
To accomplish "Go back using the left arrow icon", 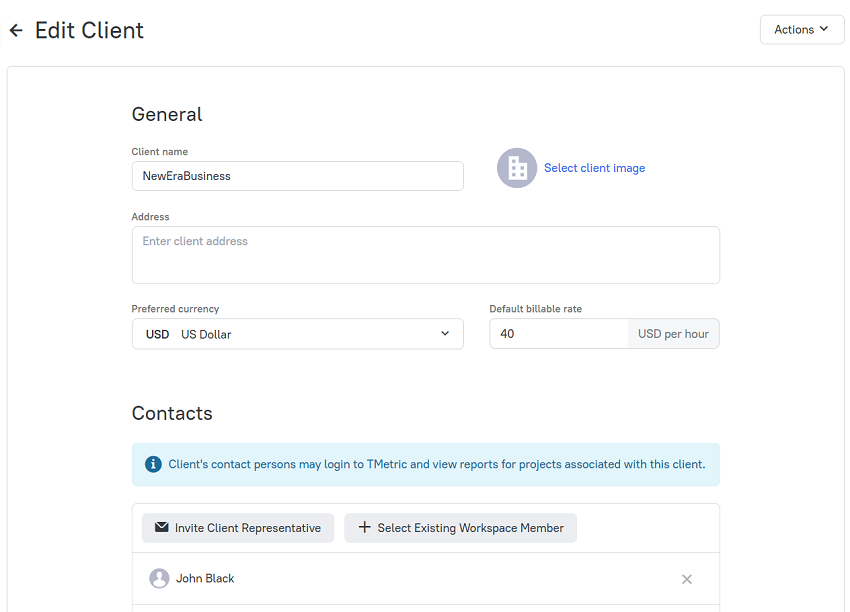I will tap(16, 30).
